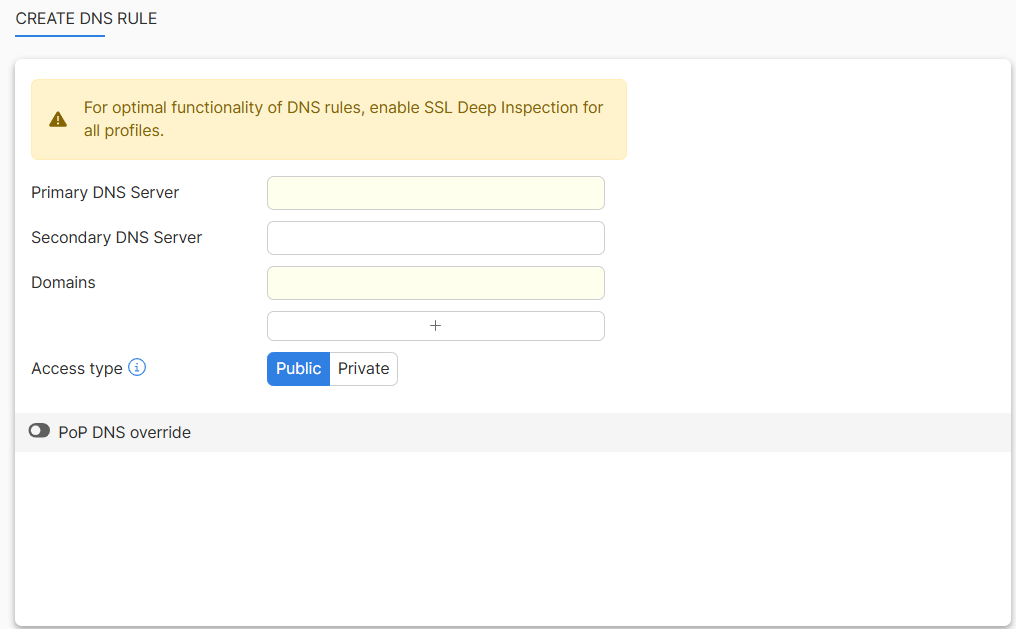Select the info circle next to Access type
This screenshot has width=1016, height=629.
pyautogui.click(x=137, y=367)
